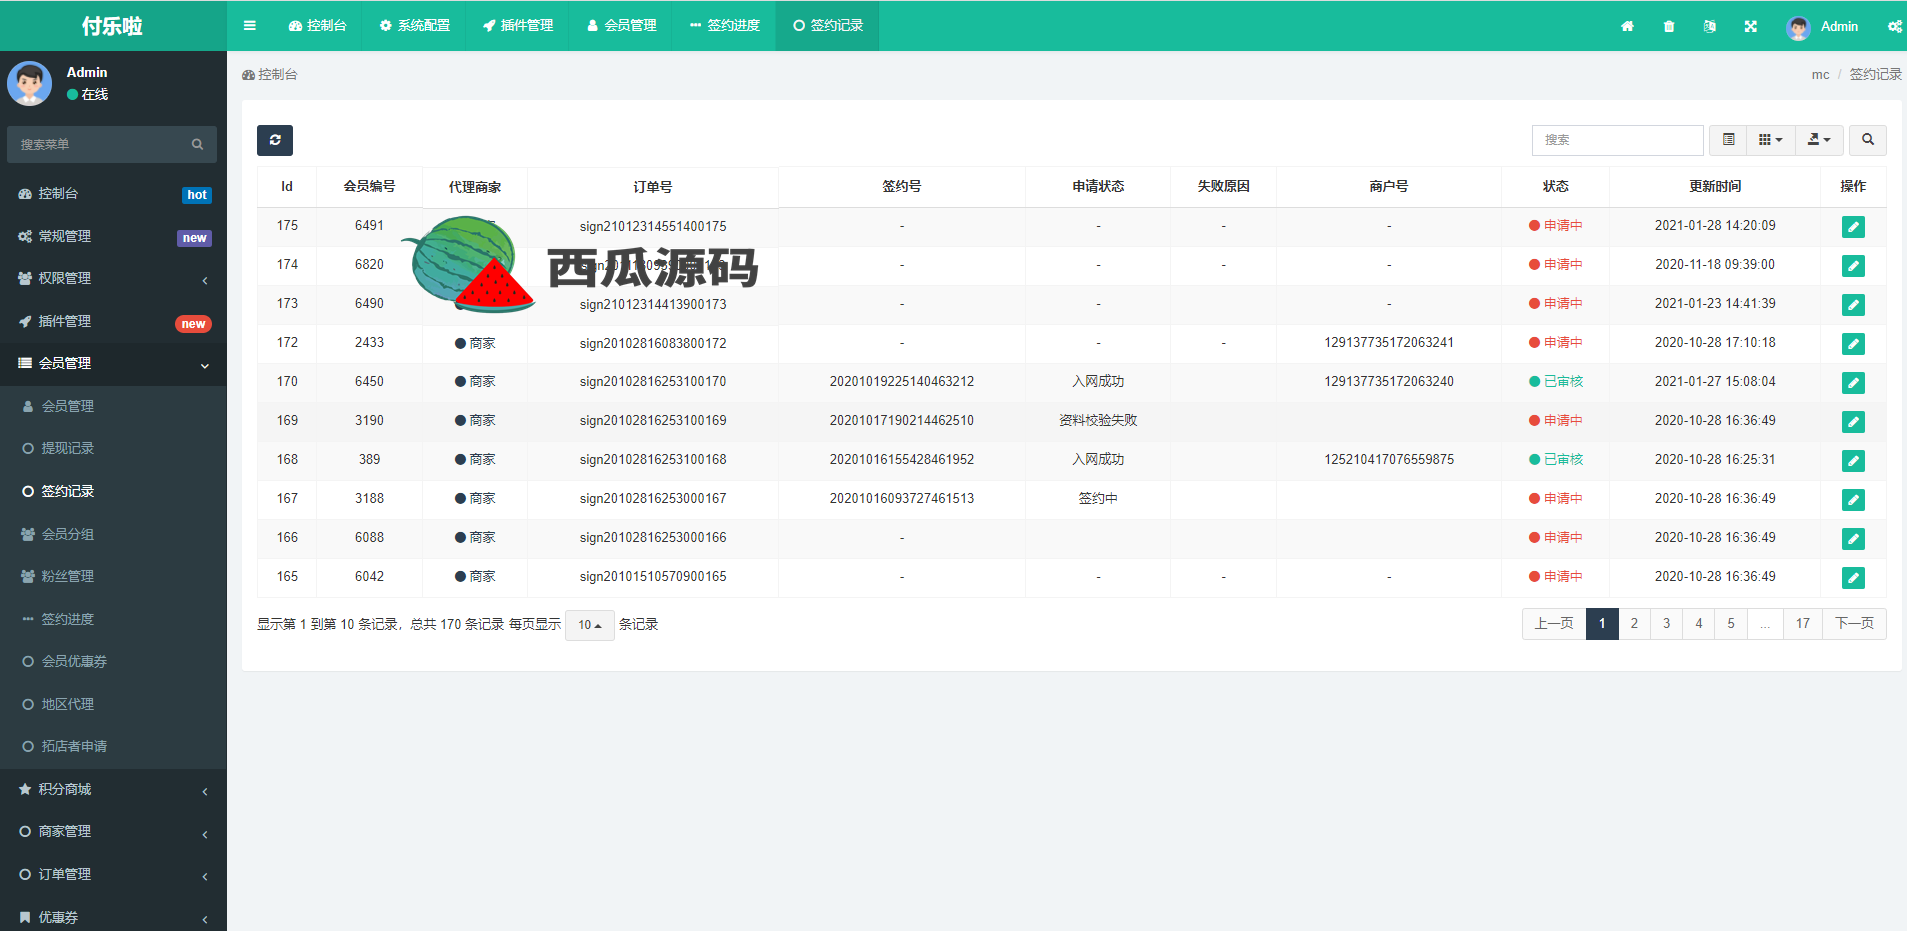Open columns visibility dropdown in table toolbar
Screen dimensions: 1907x931
[1771, 140]
